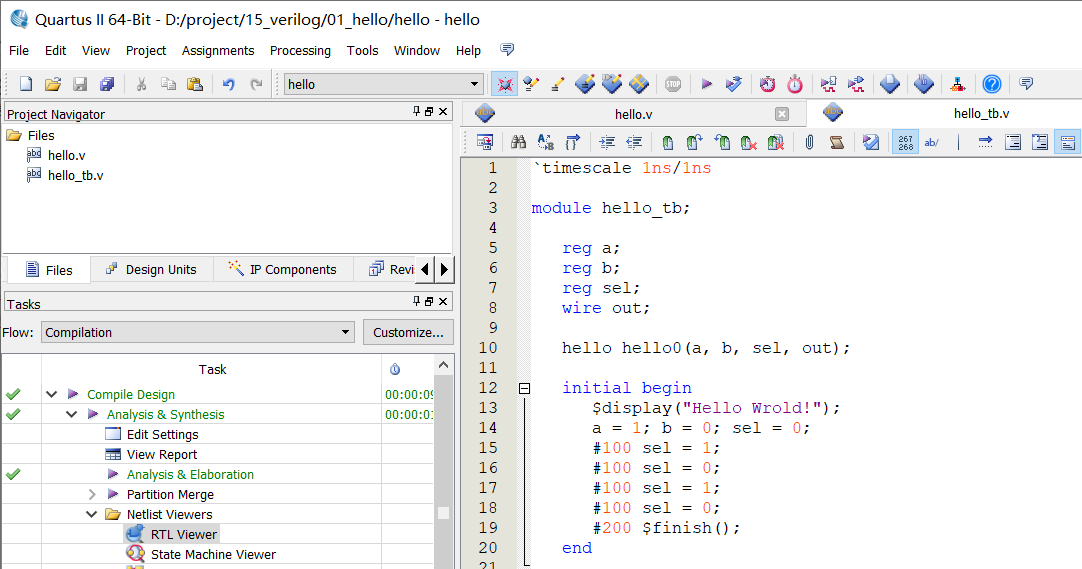
Task: Toggle the Project Navigator window button
Action: [x=505, y=84]
